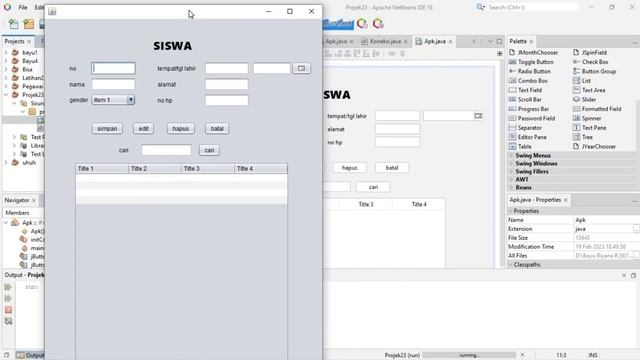This screenshot has height=360, width=640.
Task: Switch to Navigator panel tab
Action: point(17,200)
